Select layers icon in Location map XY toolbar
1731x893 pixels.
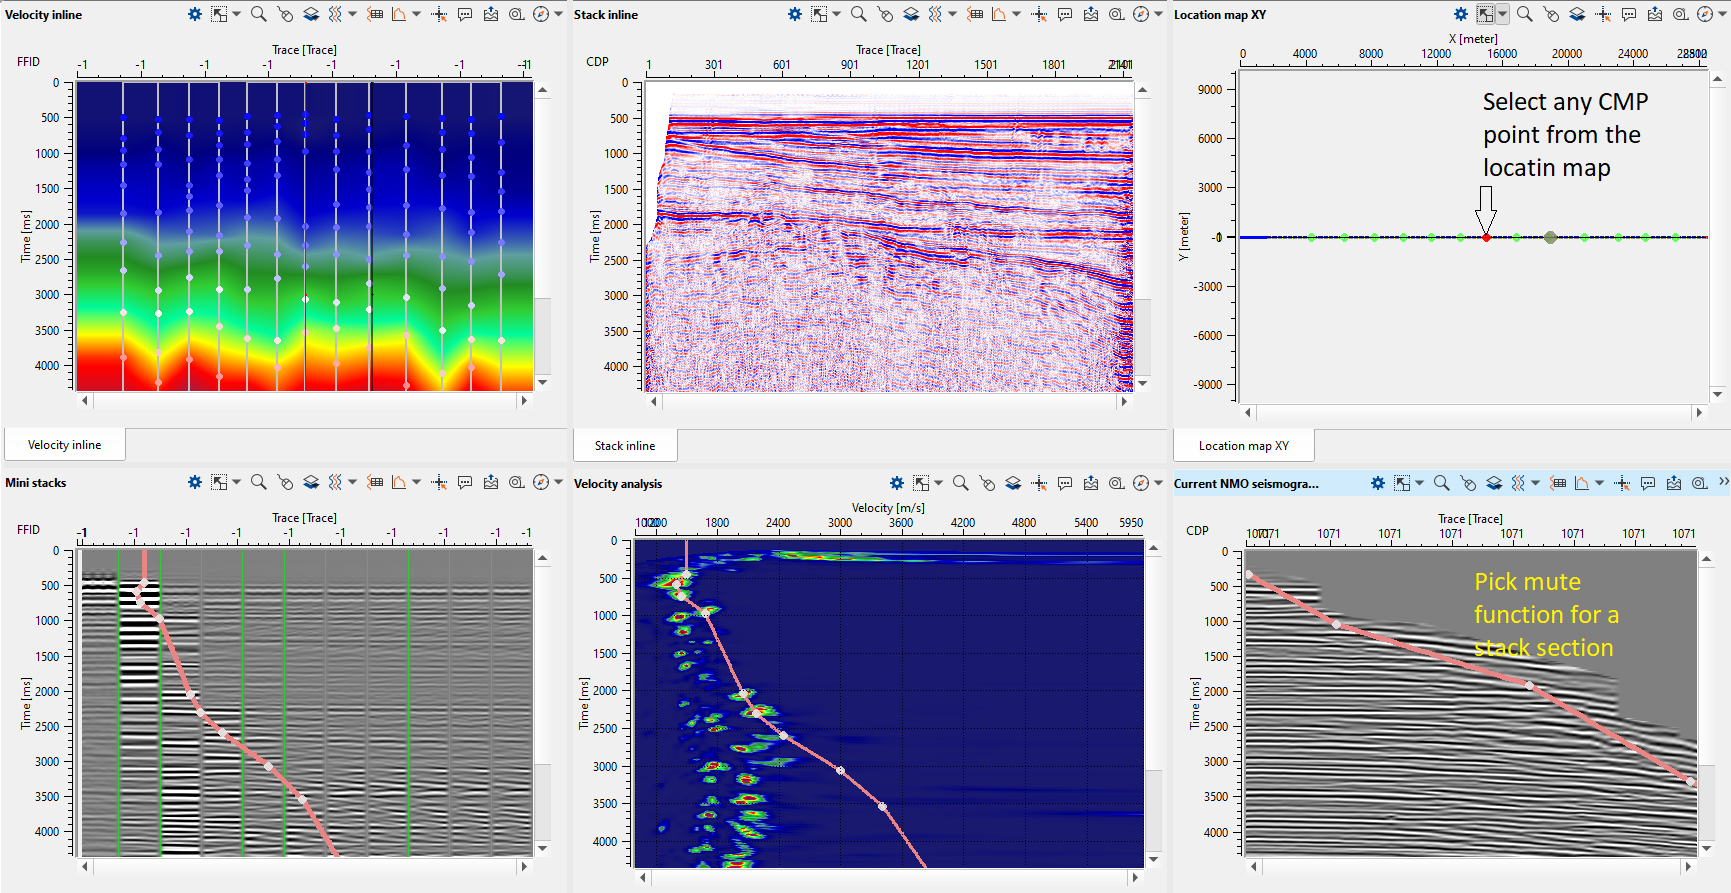[x=1577, y=14]
